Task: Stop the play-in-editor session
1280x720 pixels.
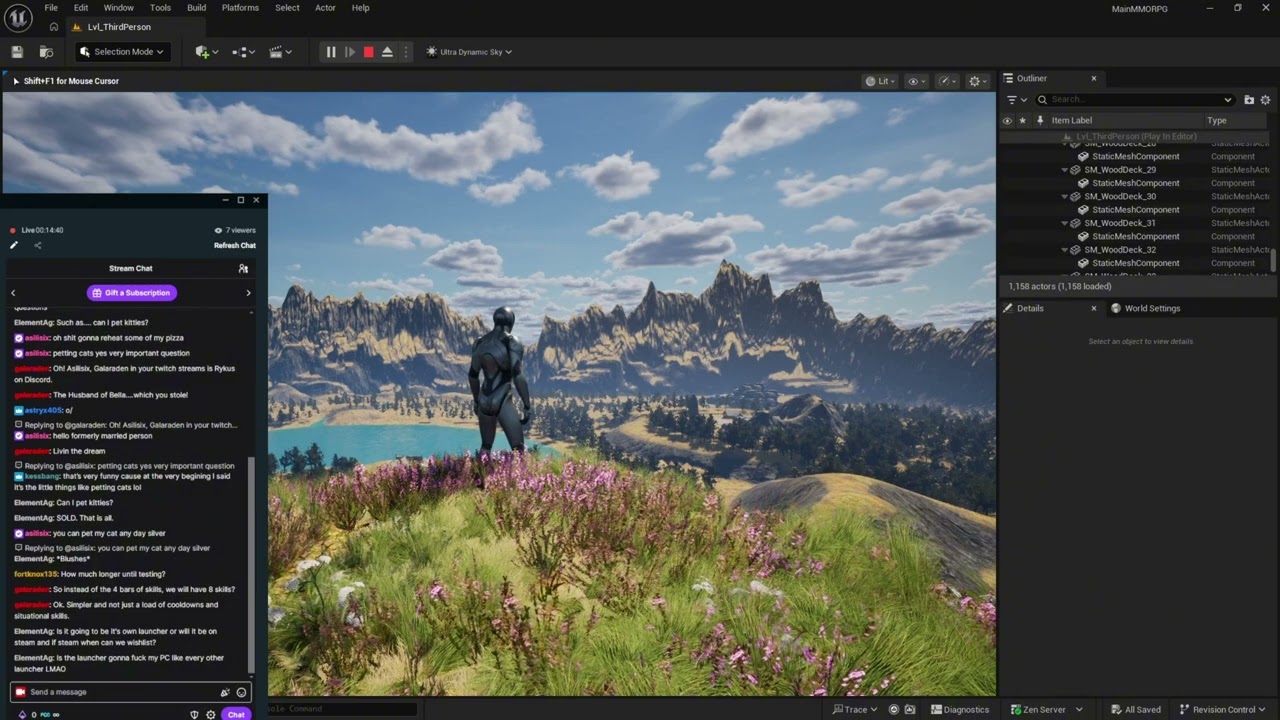Action: 369,52
